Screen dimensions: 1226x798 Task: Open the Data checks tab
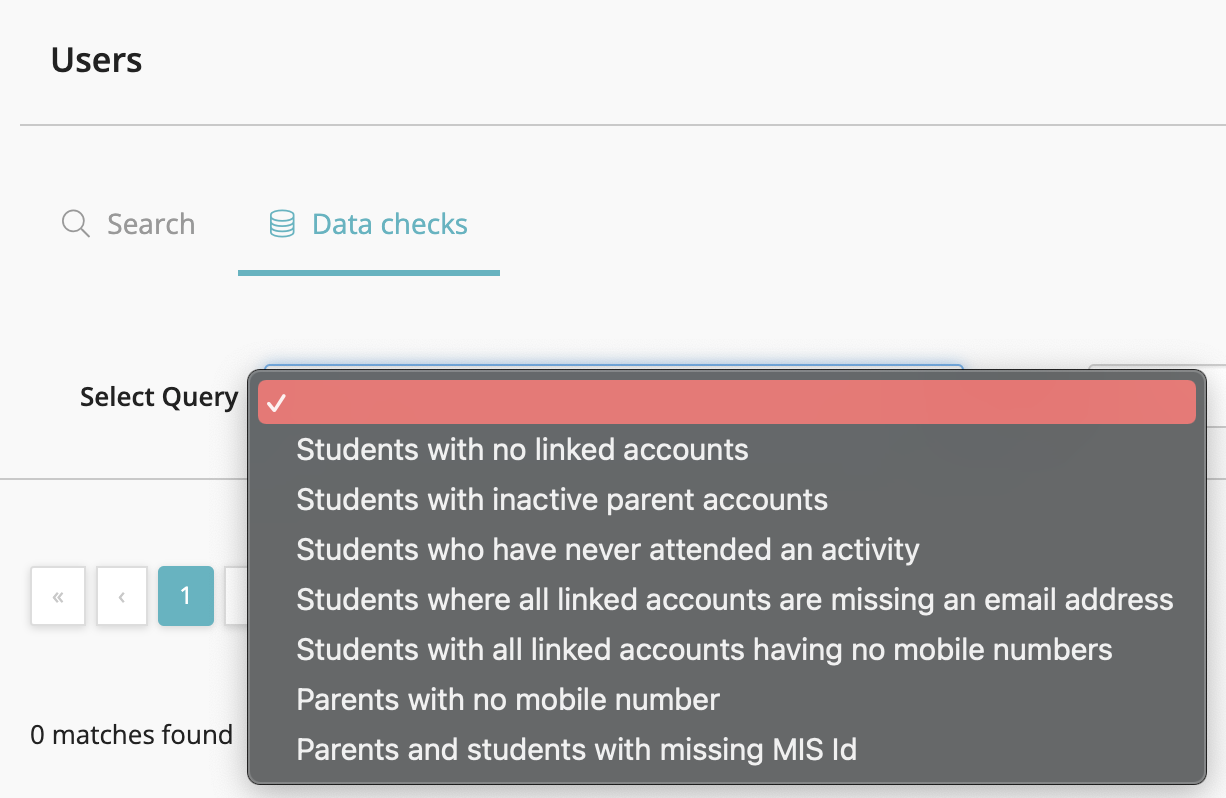[369, 224]
